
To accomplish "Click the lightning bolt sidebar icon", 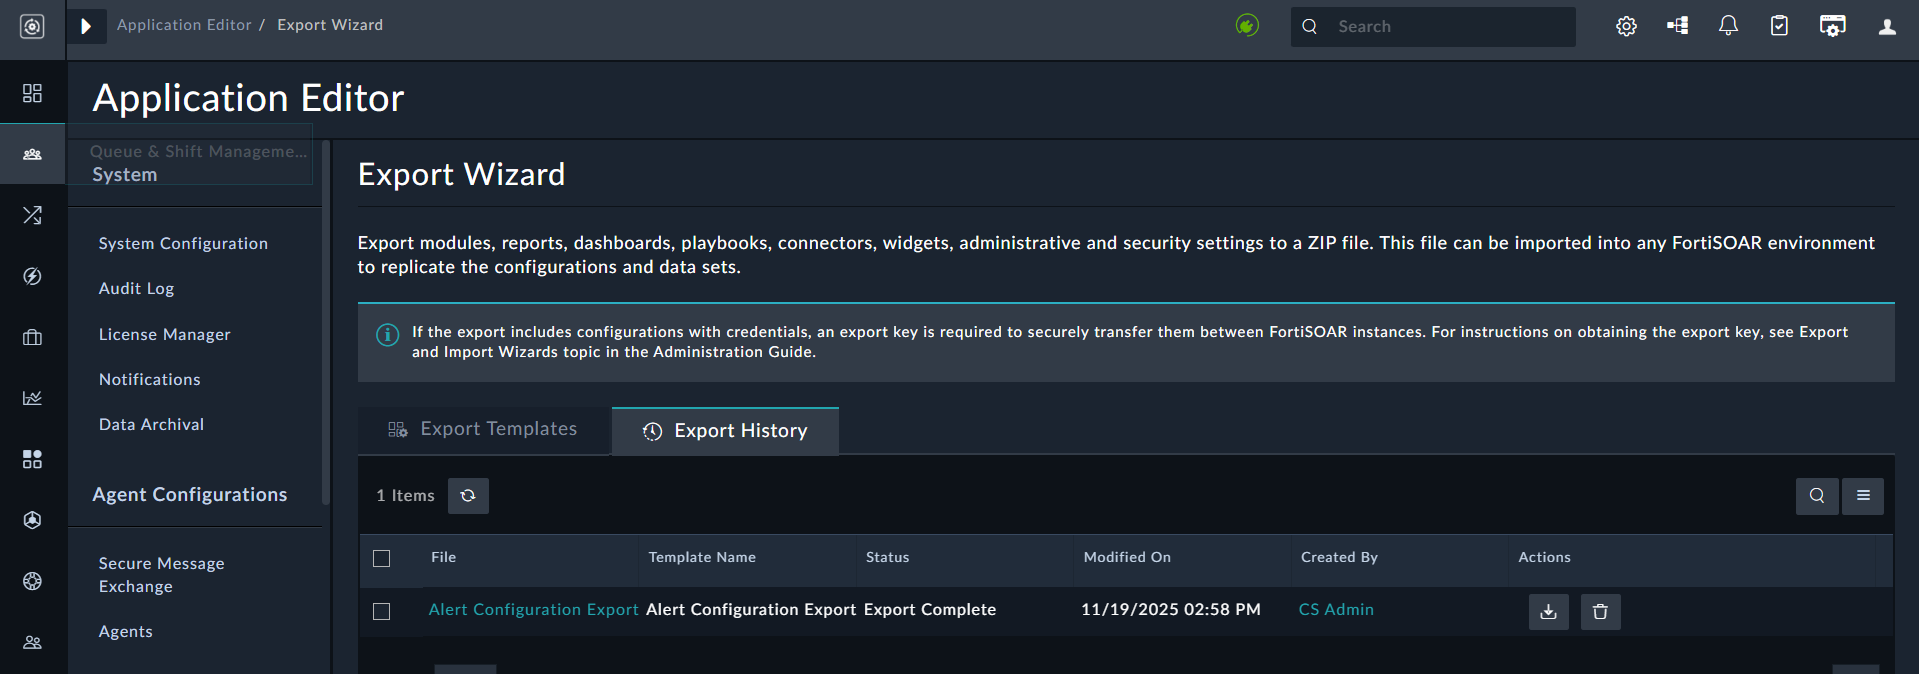I will pos(32,276).
